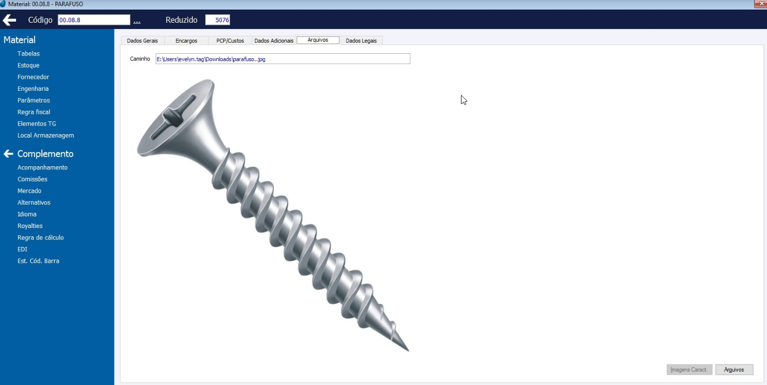Click the app icon in the title bar

(x=3, y=4)
